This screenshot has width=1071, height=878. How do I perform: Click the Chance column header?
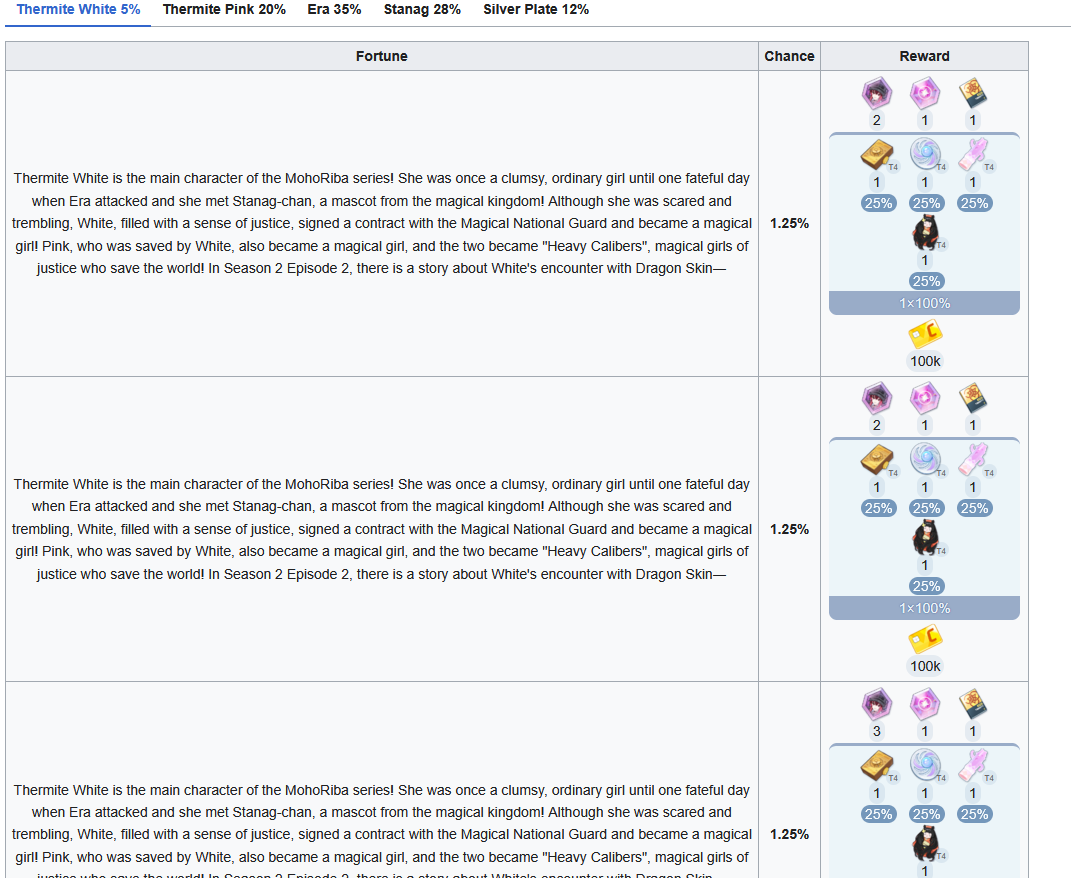click(789, 56)
